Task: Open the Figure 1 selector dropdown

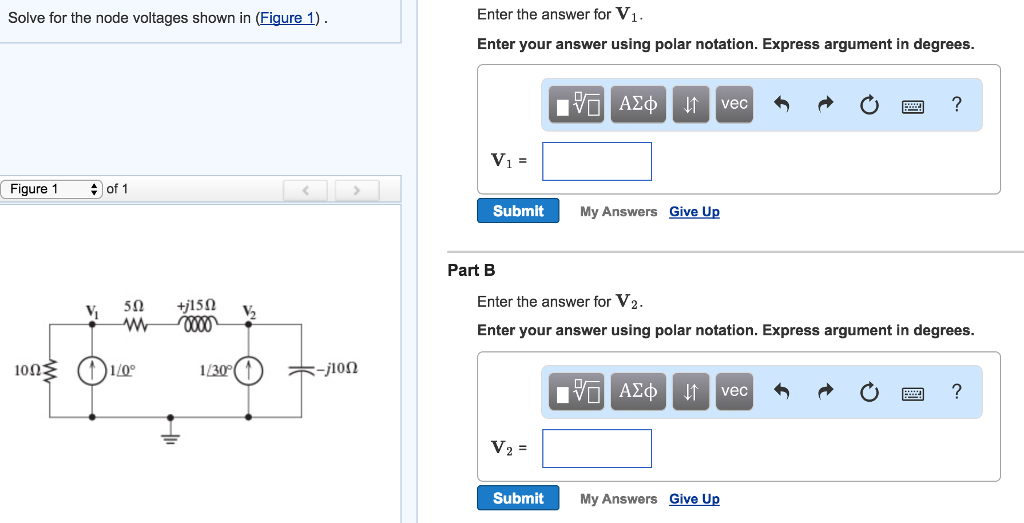Action: click(51, 189)
